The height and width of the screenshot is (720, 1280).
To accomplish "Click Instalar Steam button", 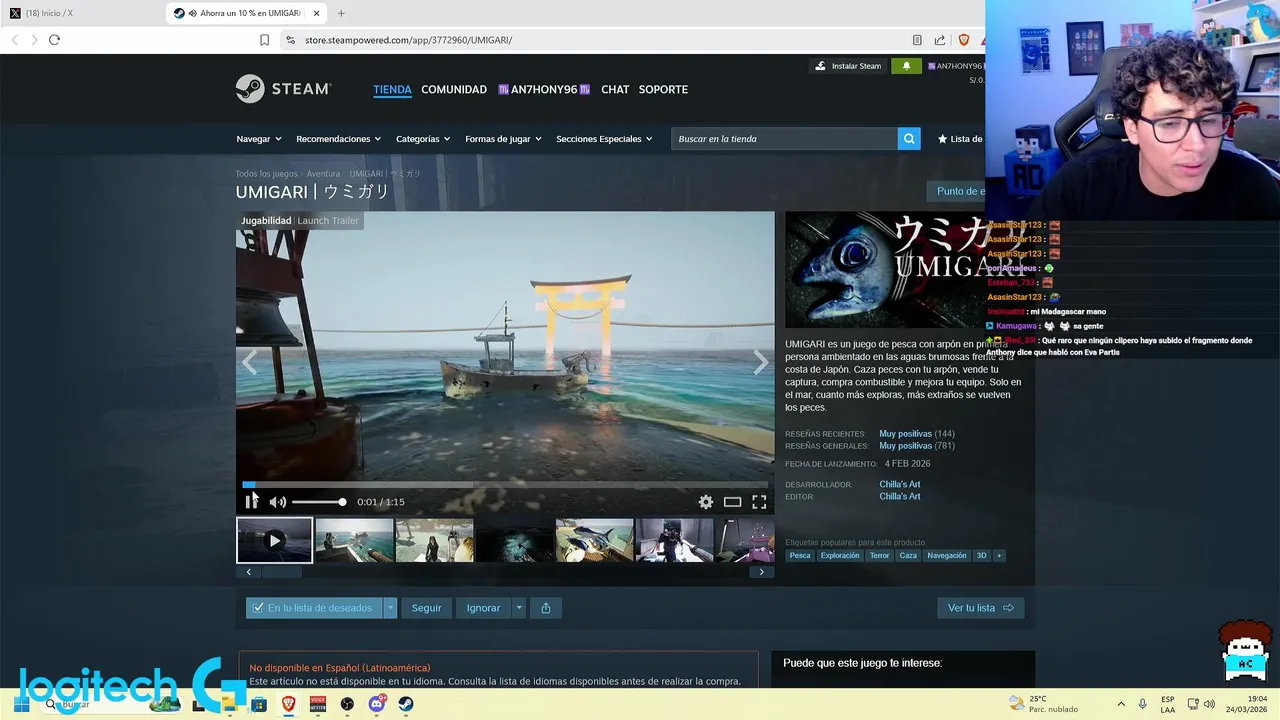I will tap(848, 66).
